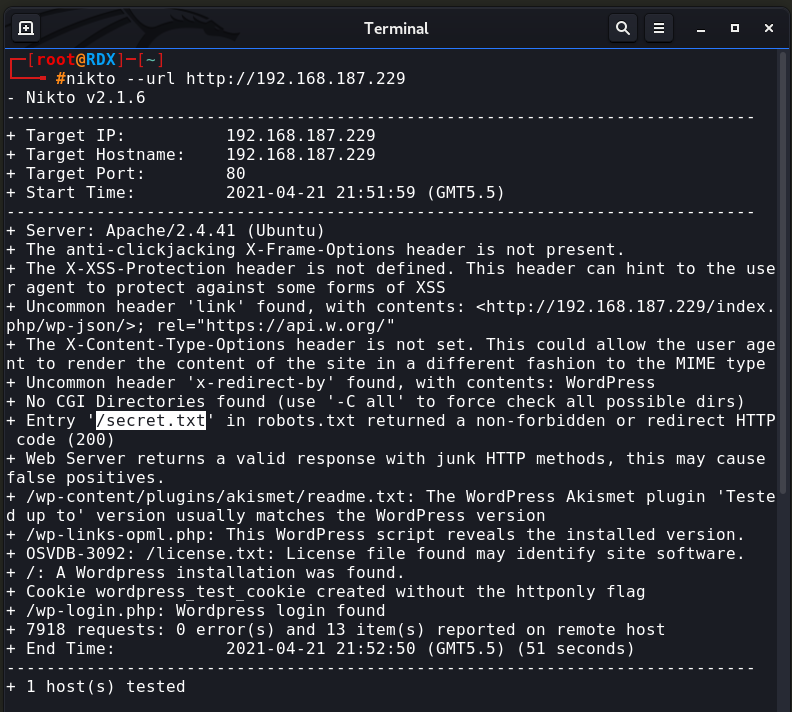The height and width of the screenshot is (712, 792).
Task: Click the 'code (200)' text
Action: (x=65, y=440)
